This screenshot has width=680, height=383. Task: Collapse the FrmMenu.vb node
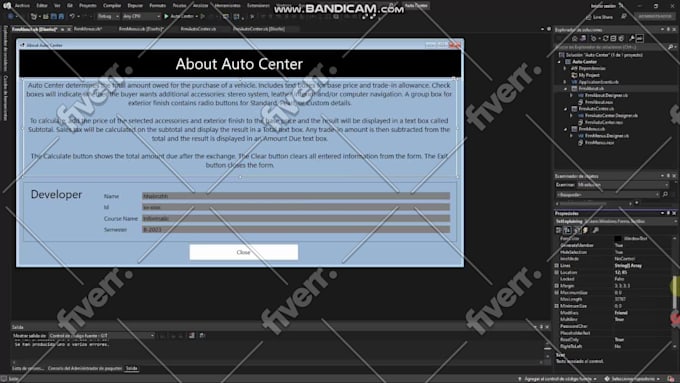coord(565,129)
